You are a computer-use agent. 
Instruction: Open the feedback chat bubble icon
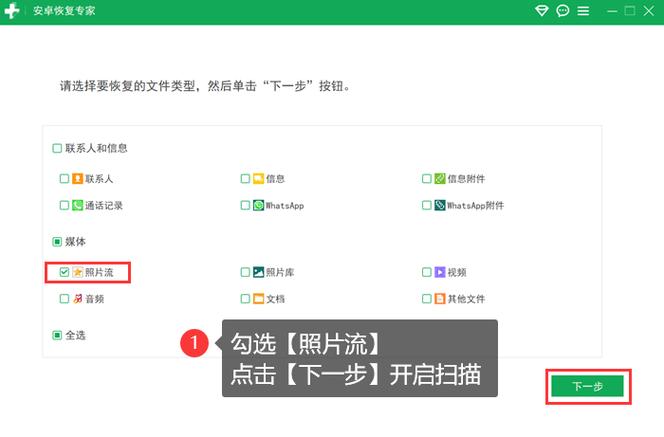click(x=563, y=11)
